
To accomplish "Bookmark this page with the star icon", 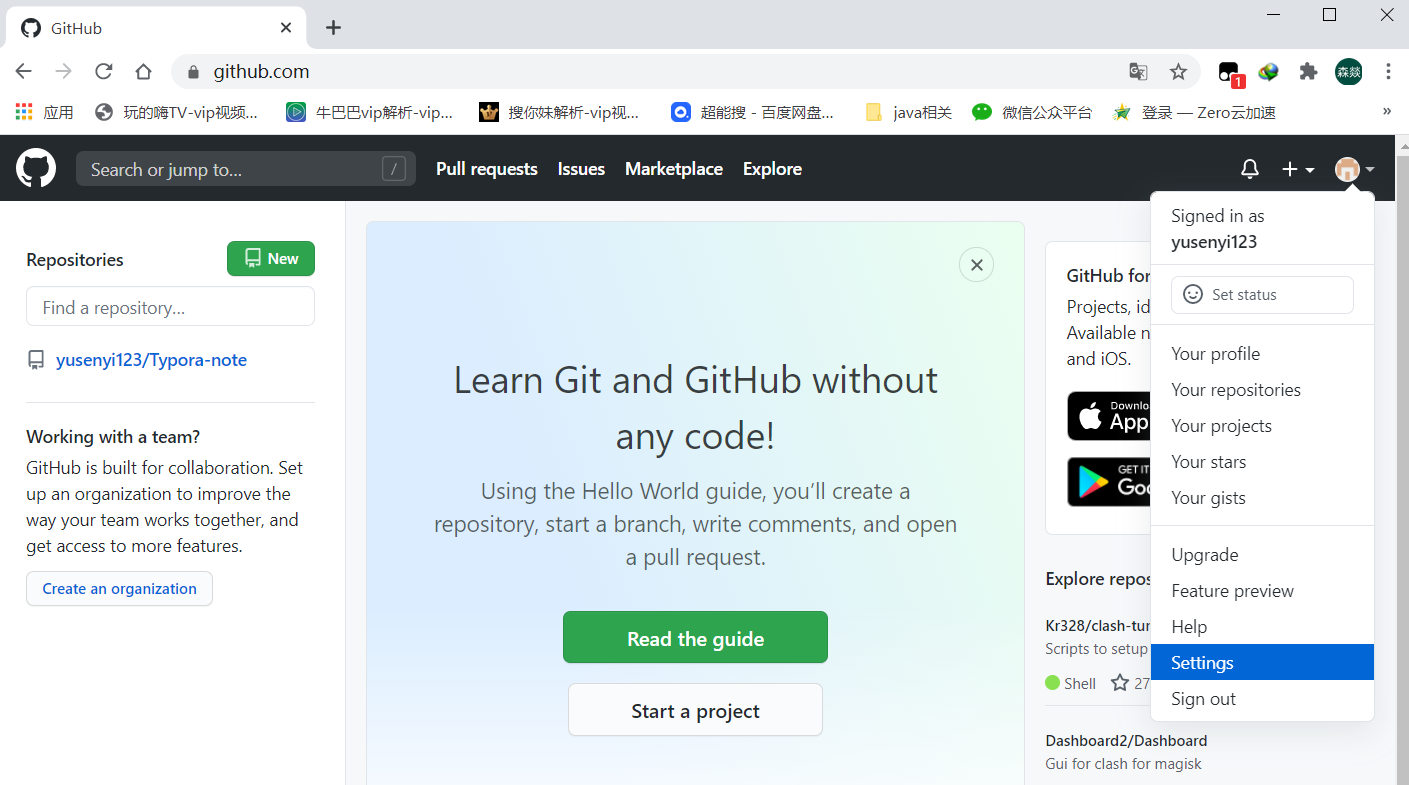I will point(1178,71).
